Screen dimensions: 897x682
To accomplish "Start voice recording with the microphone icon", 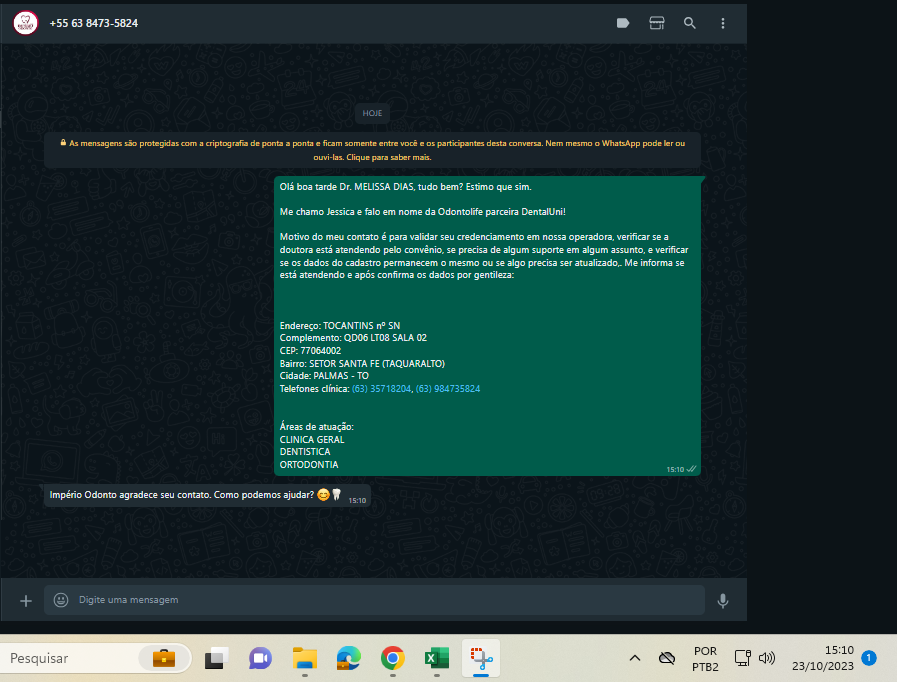I will 723,600.
